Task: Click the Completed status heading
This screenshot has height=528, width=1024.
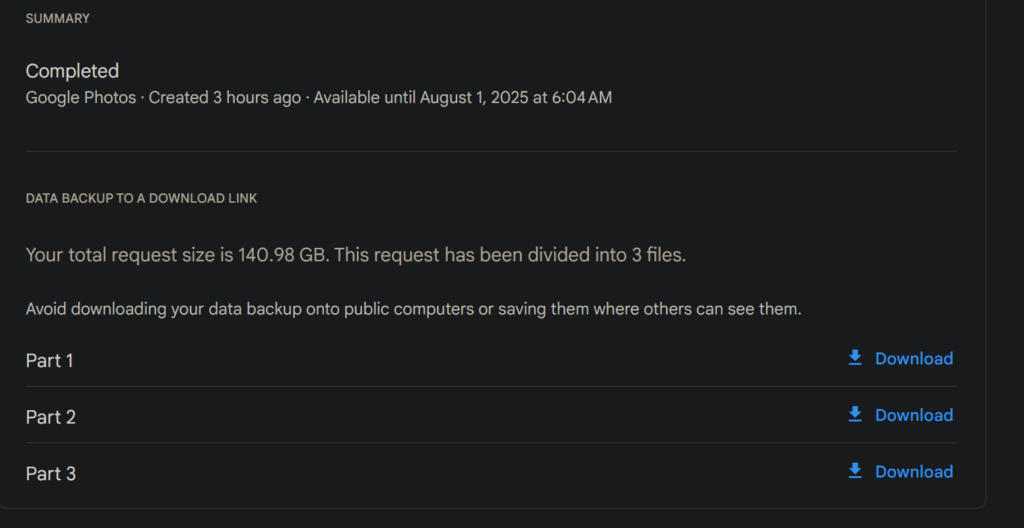Action: pos(72,71)
